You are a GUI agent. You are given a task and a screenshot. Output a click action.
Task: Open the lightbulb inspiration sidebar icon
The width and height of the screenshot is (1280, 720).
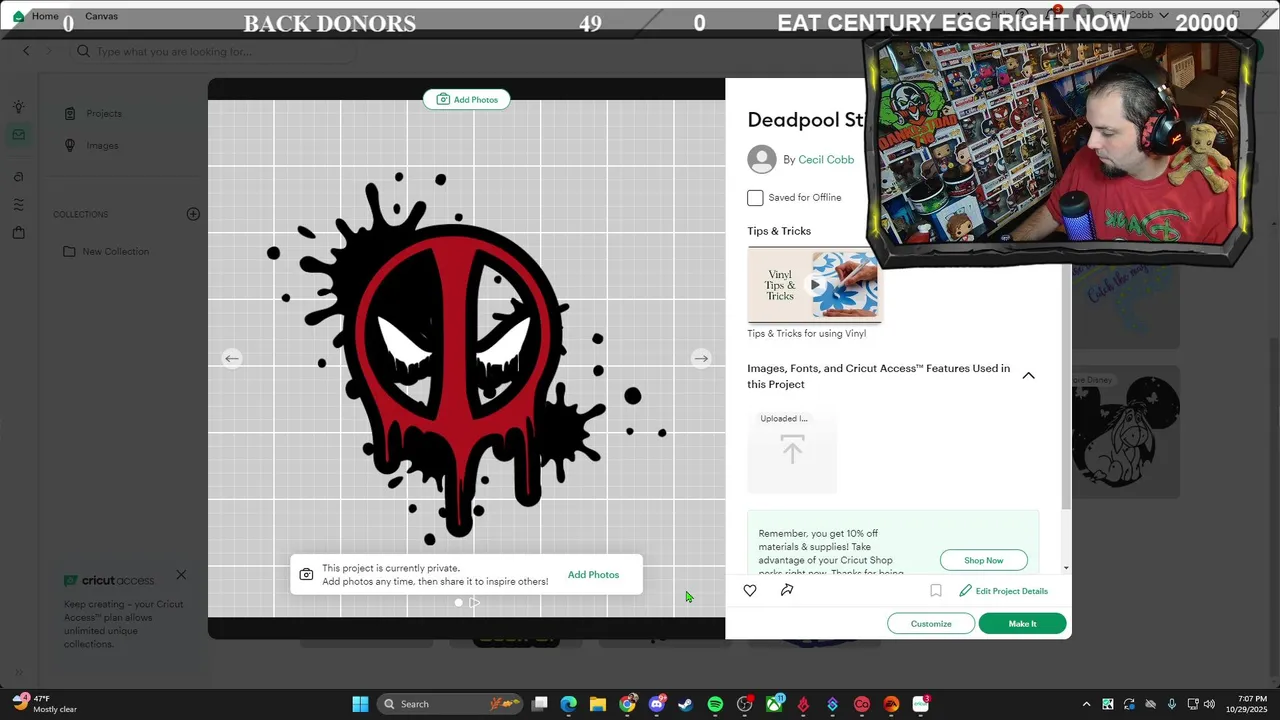[x=18, y=107]
